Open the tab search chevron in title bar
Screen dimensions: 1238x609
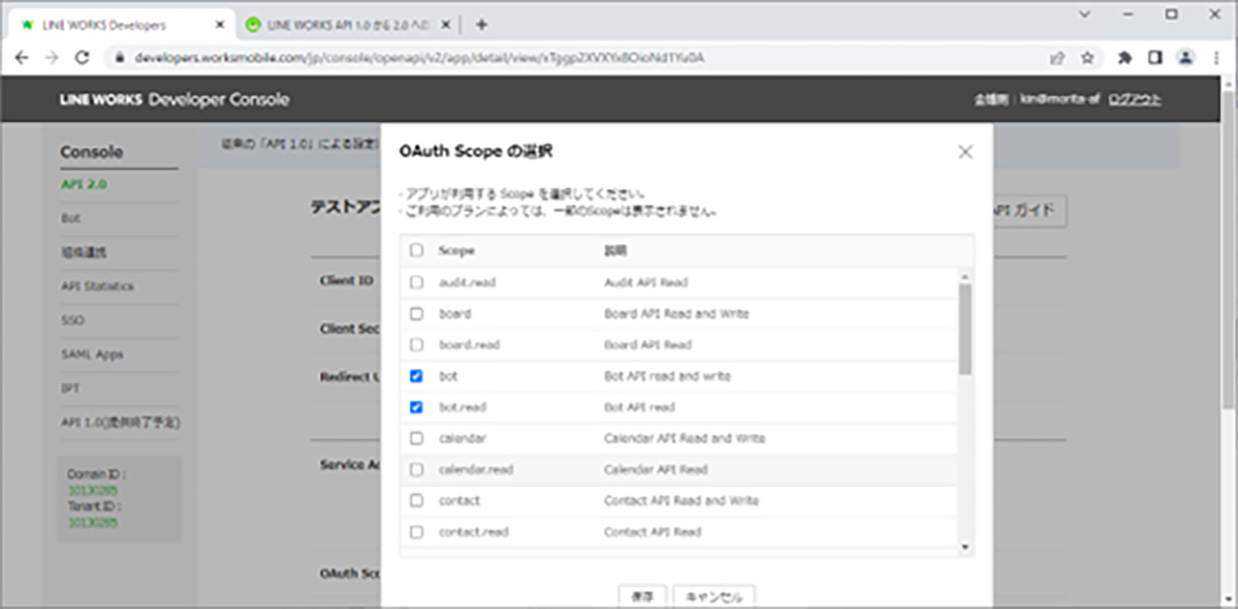click(x=1085, y=14)
